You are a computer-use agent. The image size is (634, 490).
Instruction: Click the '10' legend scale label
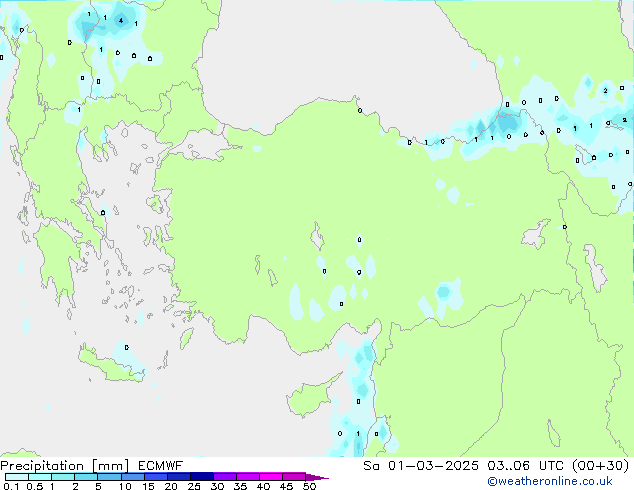tap(125, 486)
